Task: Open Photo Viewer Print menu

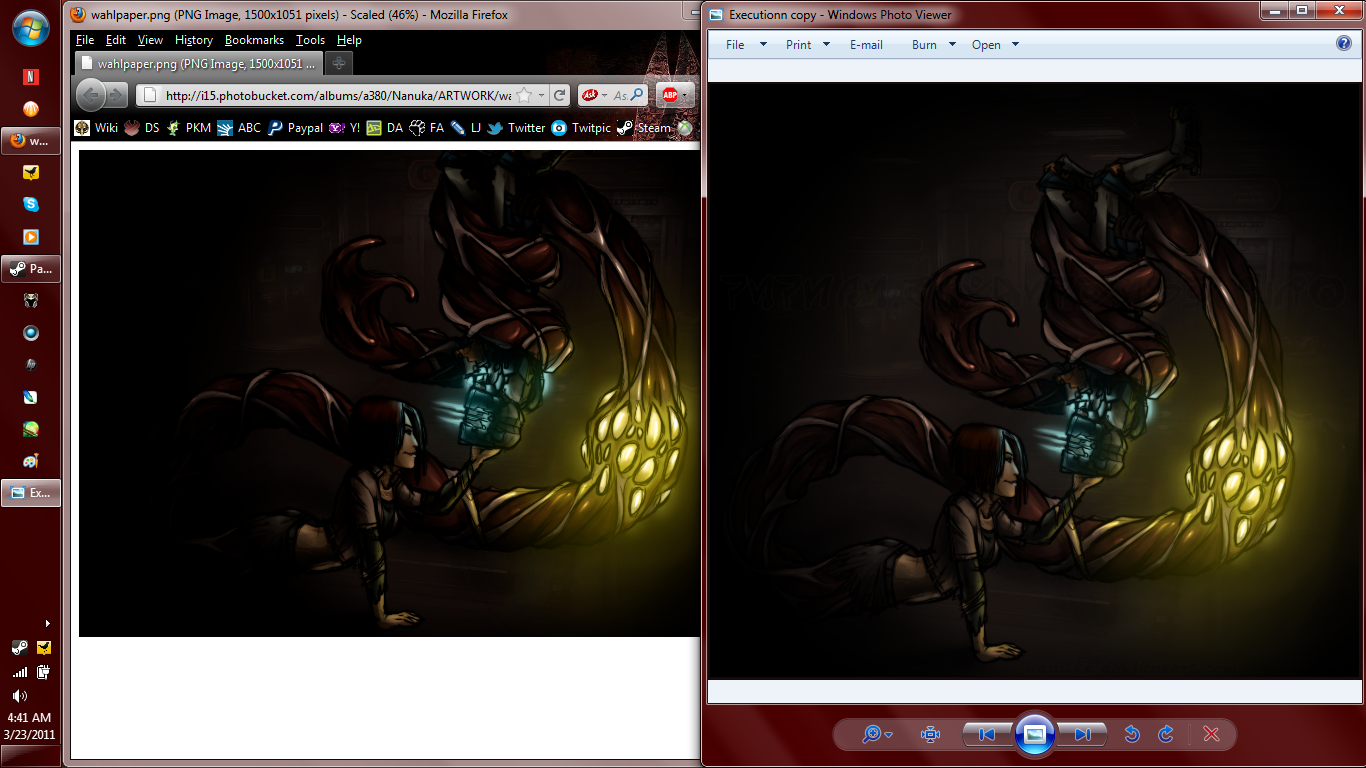Action: point(808,45)
